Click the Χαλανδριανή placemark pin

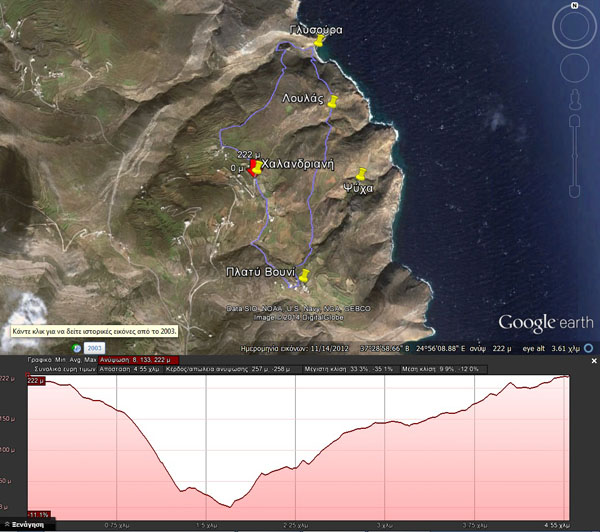coord(257,167)
